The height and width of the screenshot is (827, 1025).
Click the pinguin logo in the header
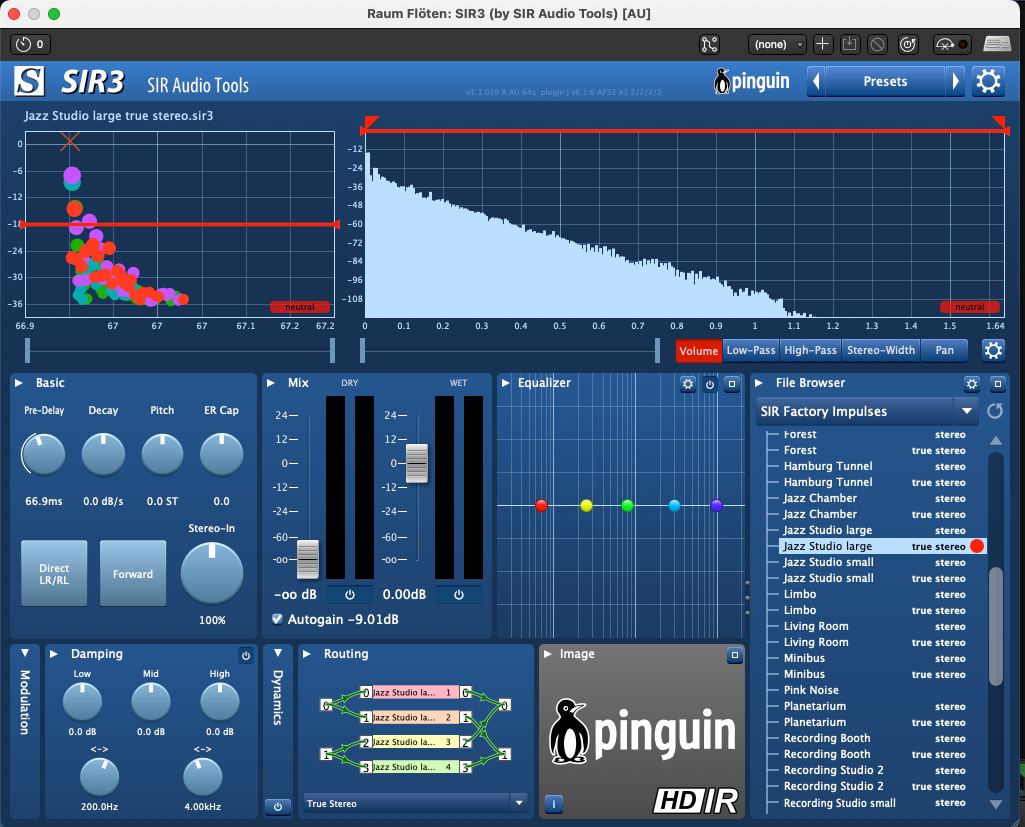point(752,82)
